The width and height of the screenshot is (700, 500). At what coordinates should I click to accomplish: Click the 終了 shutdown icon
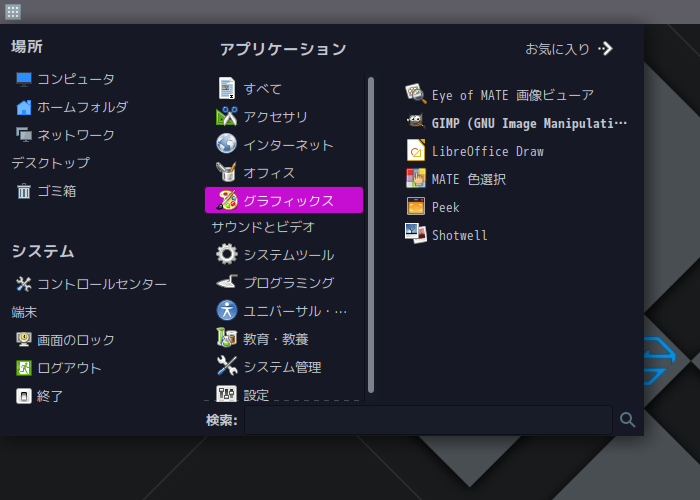(24, 396)
